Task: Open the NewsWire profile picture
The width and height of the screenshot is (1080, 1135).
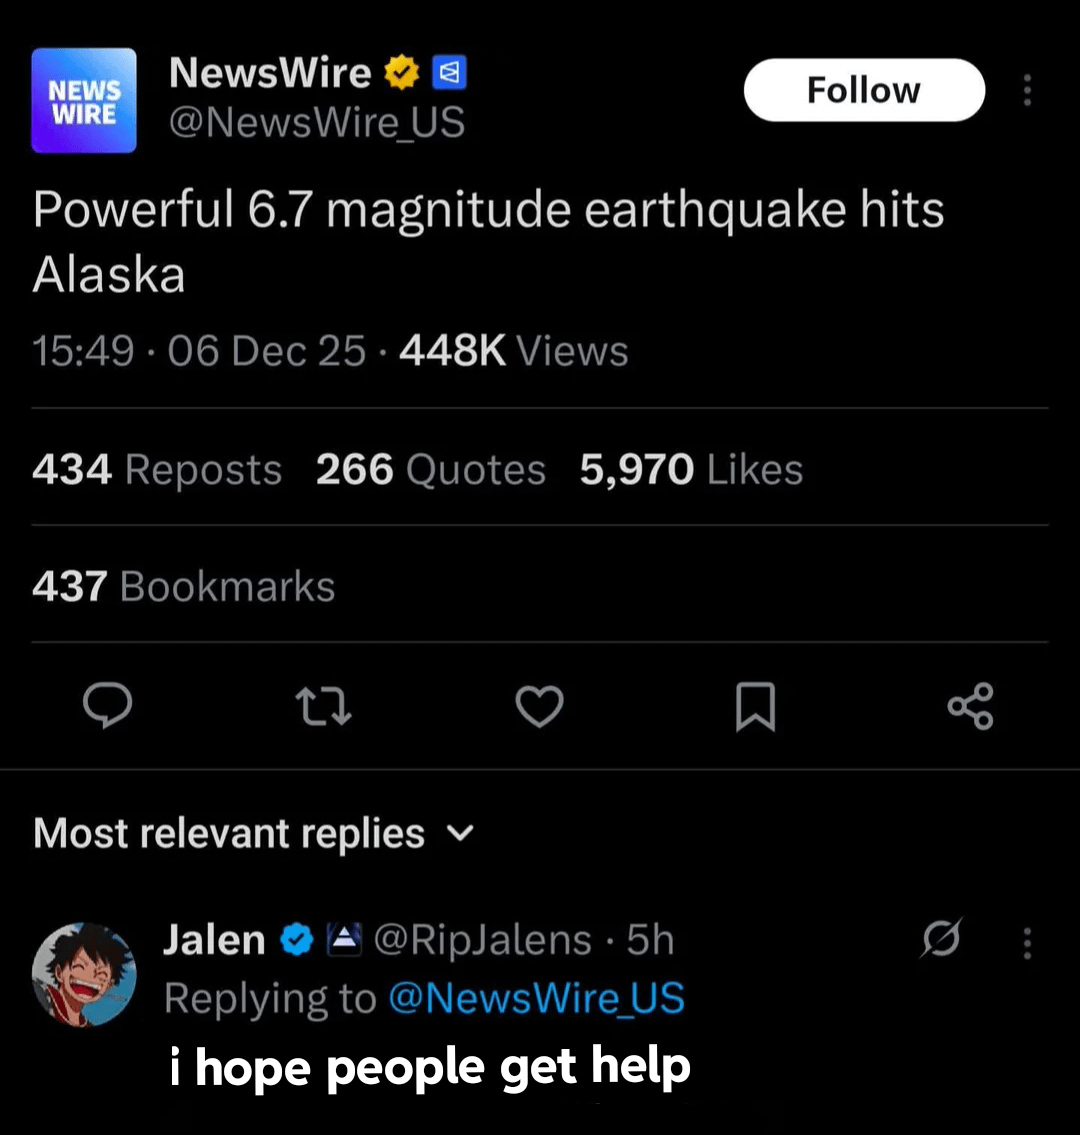Action: click(x=84, y=100)
